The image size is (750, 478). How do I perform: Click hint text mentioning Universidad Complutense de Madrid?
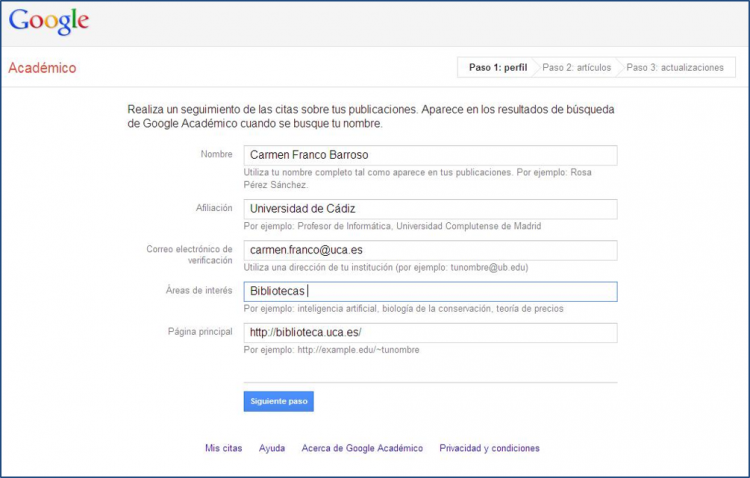point(392,226)
